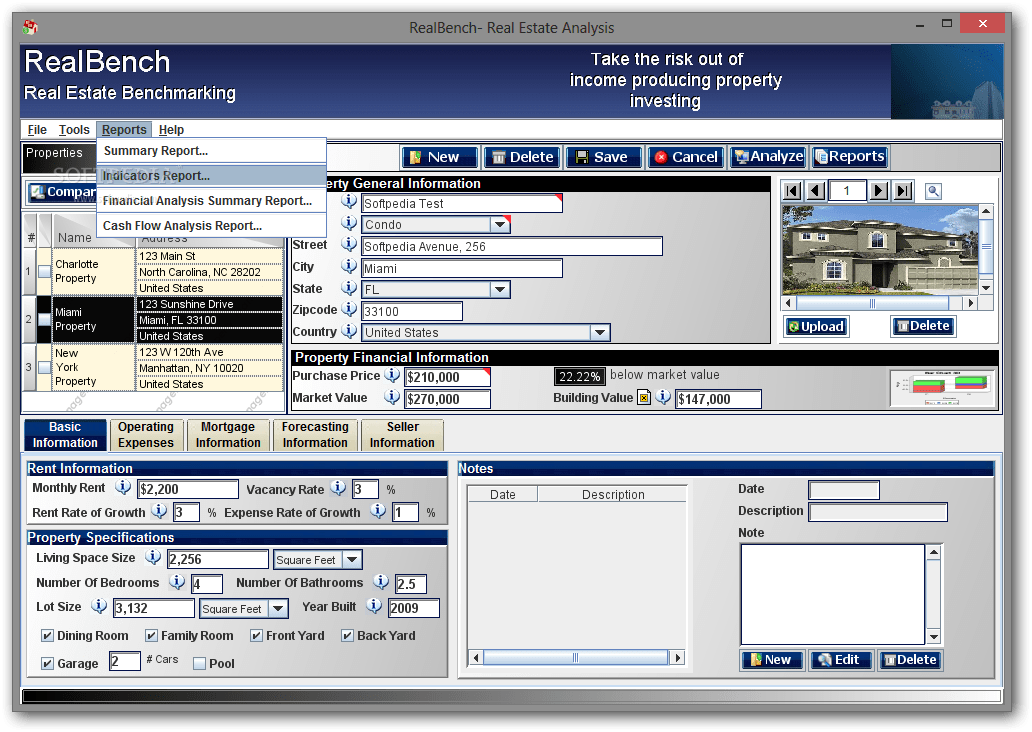Toggle the Back Yard checkbox

(347, 635)
